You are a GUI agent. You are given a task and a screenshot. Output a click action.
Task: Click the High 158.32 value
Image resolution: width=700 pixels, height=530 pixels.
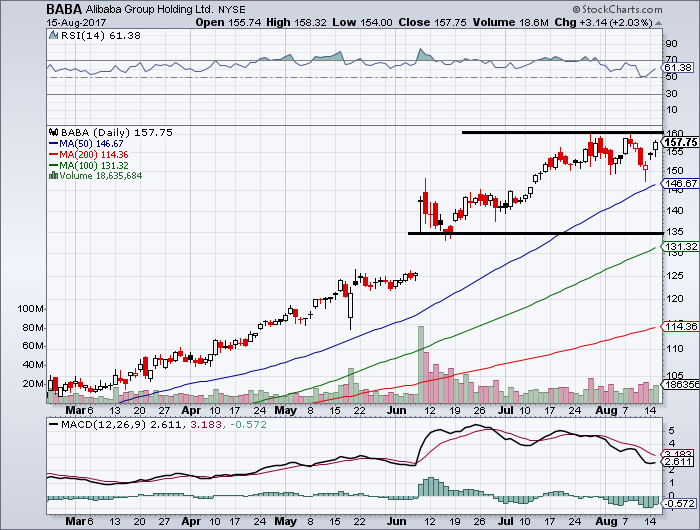click(296, 22)
